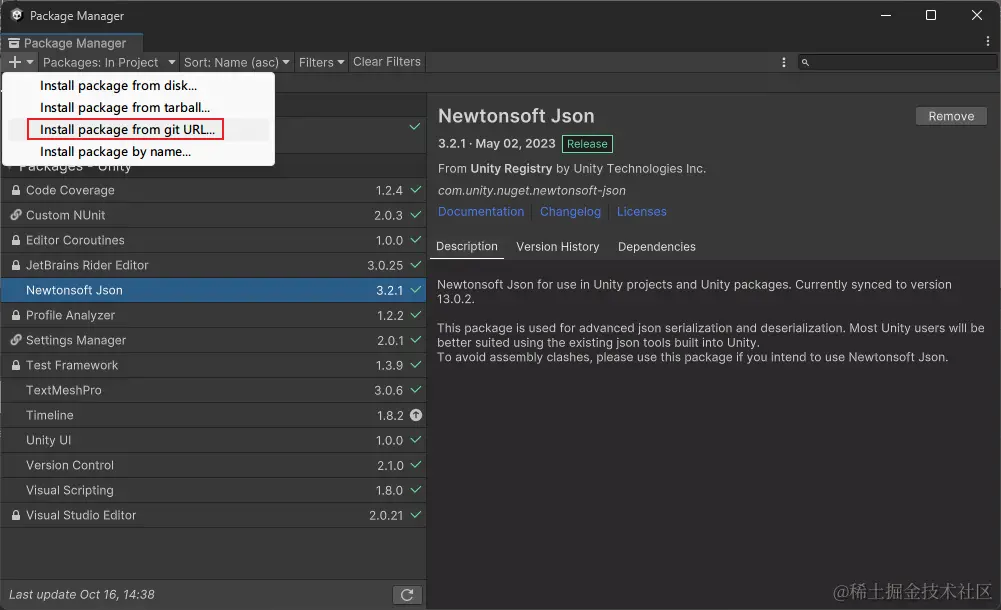Remove the Newtonsoft Json package
The height and width of the screenshot is (610, 1001).
[x=951, y=116]
